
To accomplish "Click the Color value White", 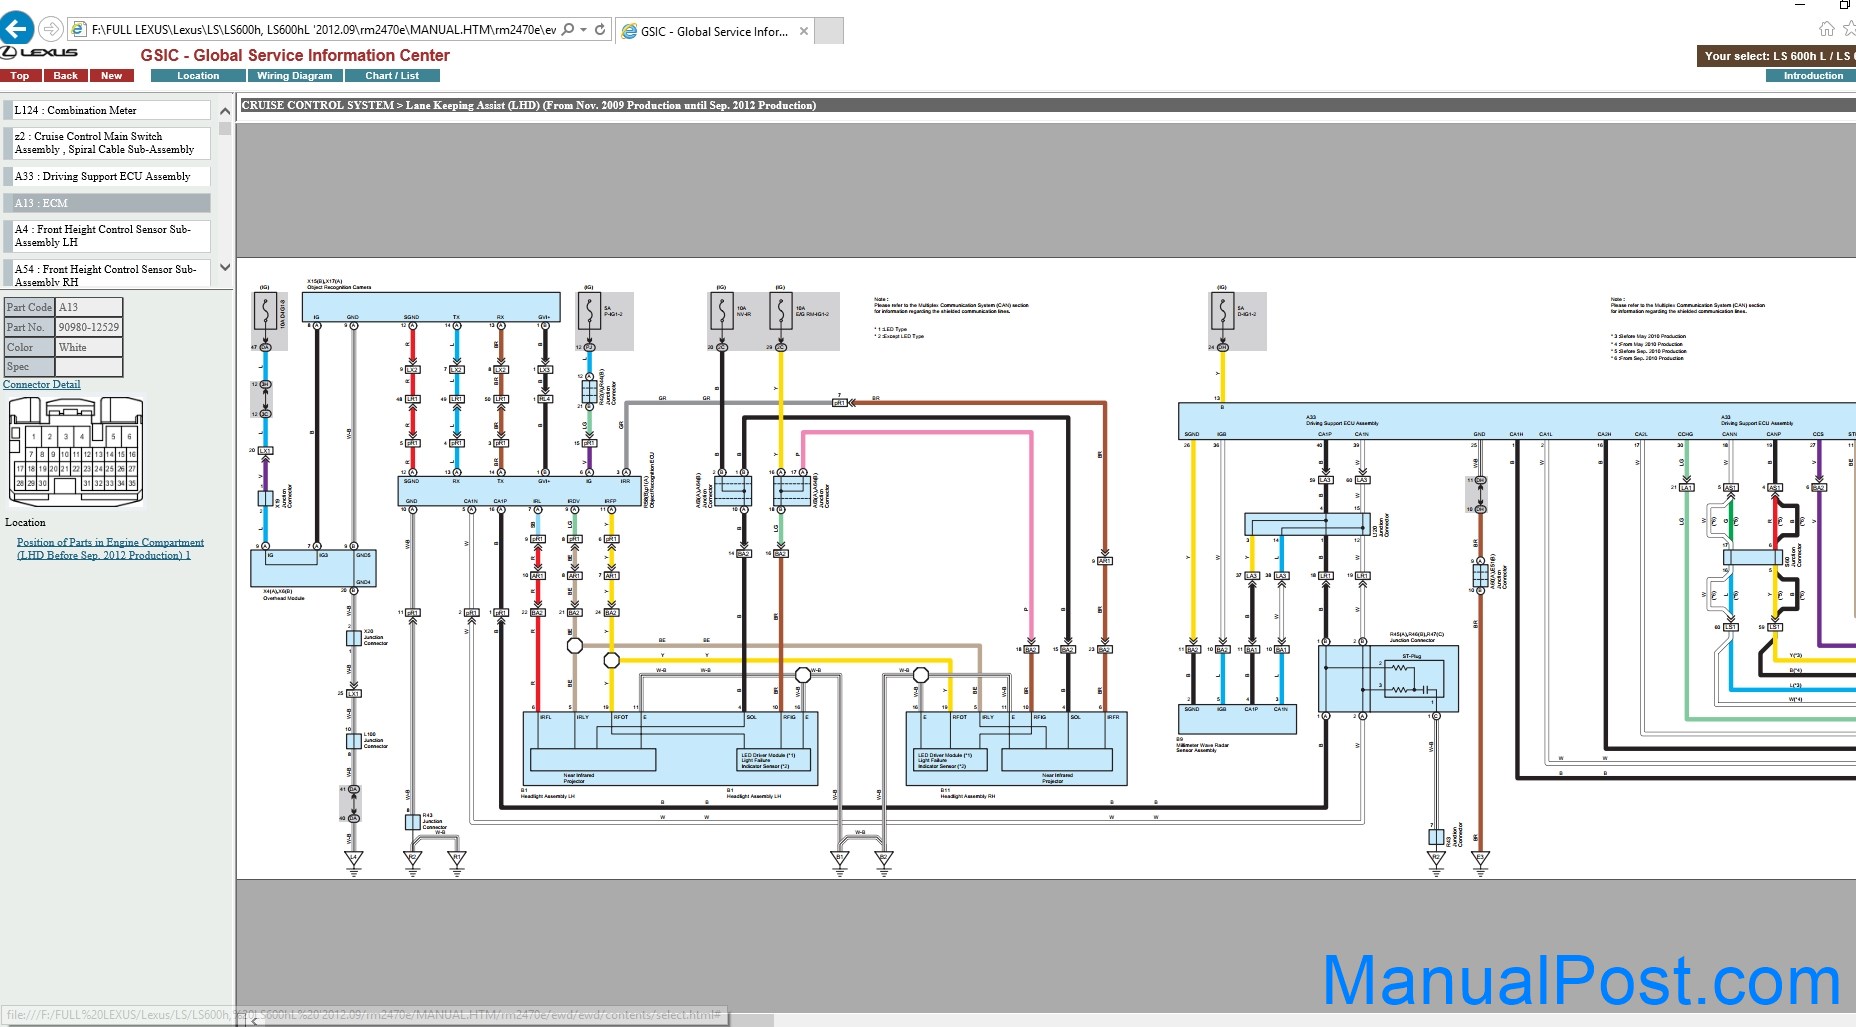I will click(89, 347).
